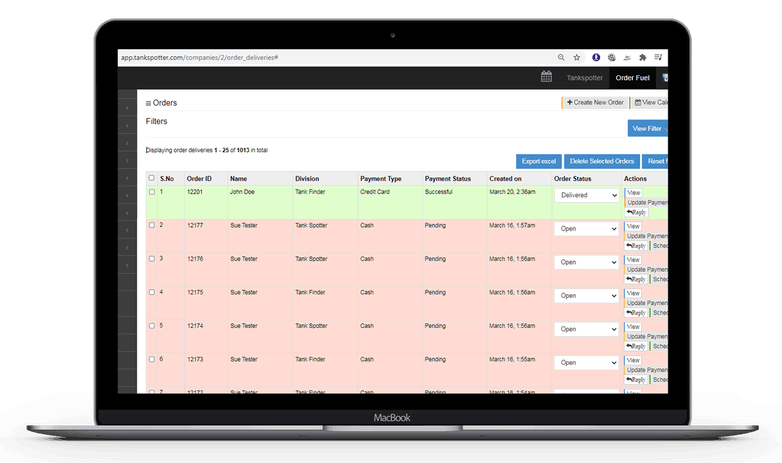Screen dimensions: 782x463
Task: Click Update Payment for order 12176
Action: click(x=646, y=269)
